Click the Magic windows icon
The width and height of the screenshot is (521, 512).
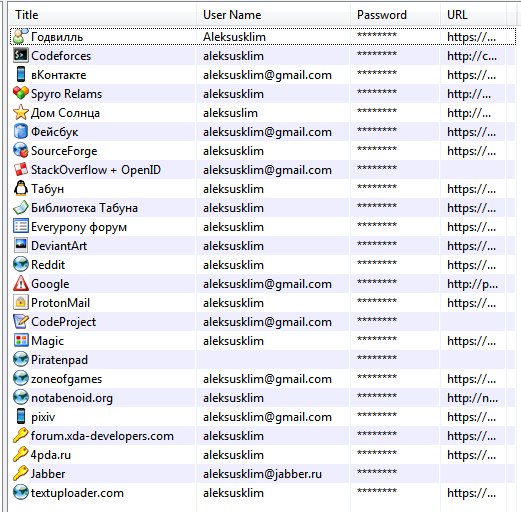pos(21,340)
